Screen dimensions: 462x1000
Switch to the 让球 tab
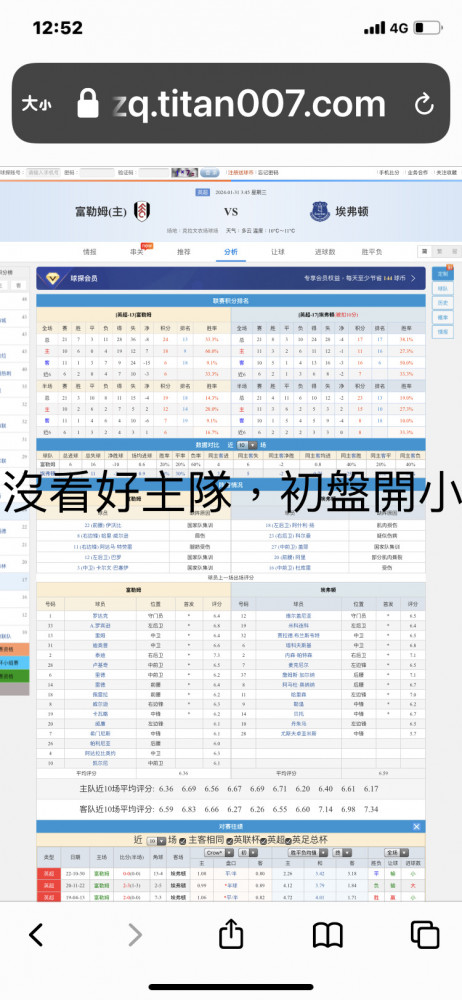point(278,252)
